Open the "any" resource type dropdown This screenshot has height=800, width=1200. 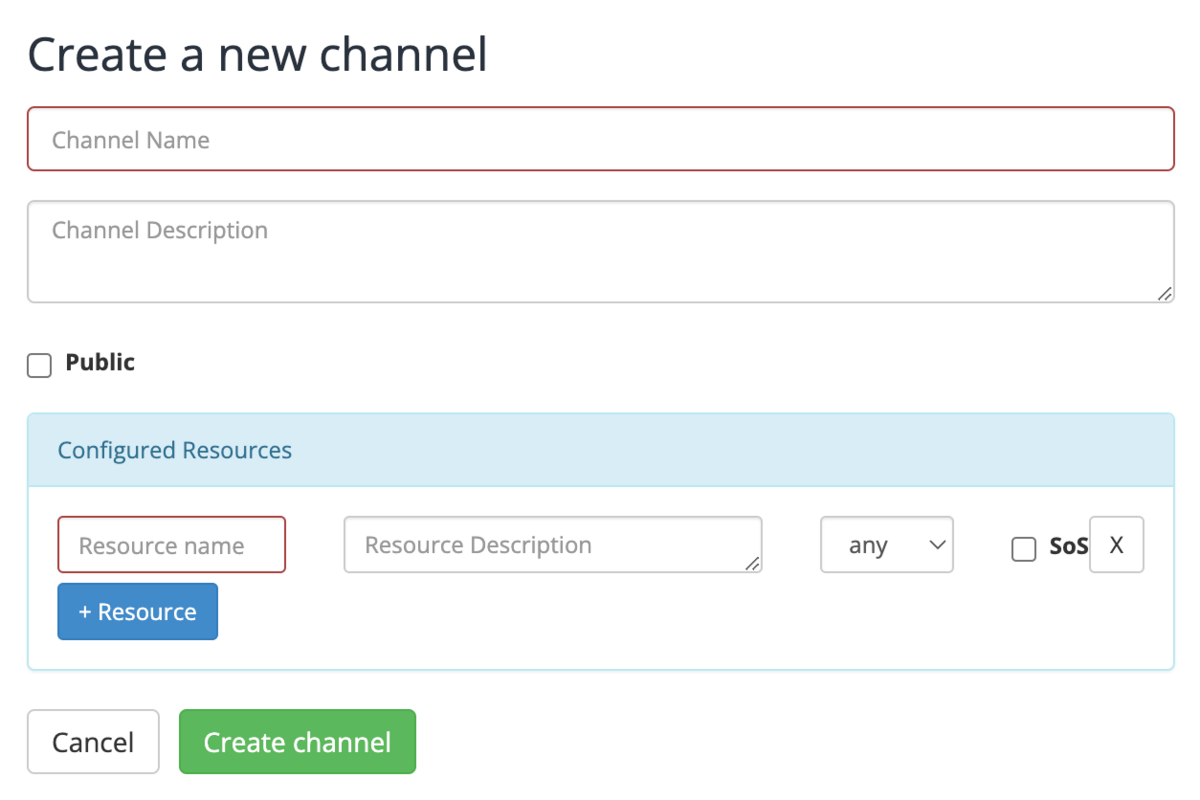coord(886,545)
